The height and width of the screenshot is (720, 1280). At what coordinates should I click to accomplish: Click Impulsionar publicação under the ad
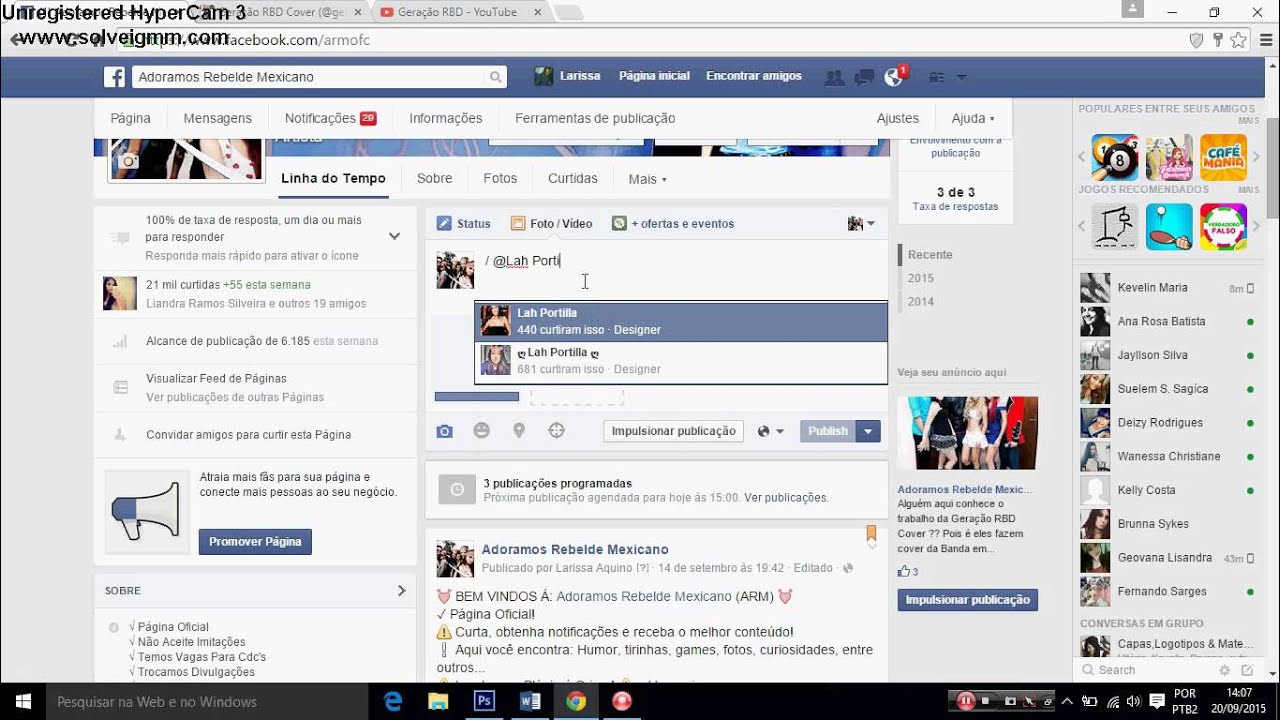968,600
